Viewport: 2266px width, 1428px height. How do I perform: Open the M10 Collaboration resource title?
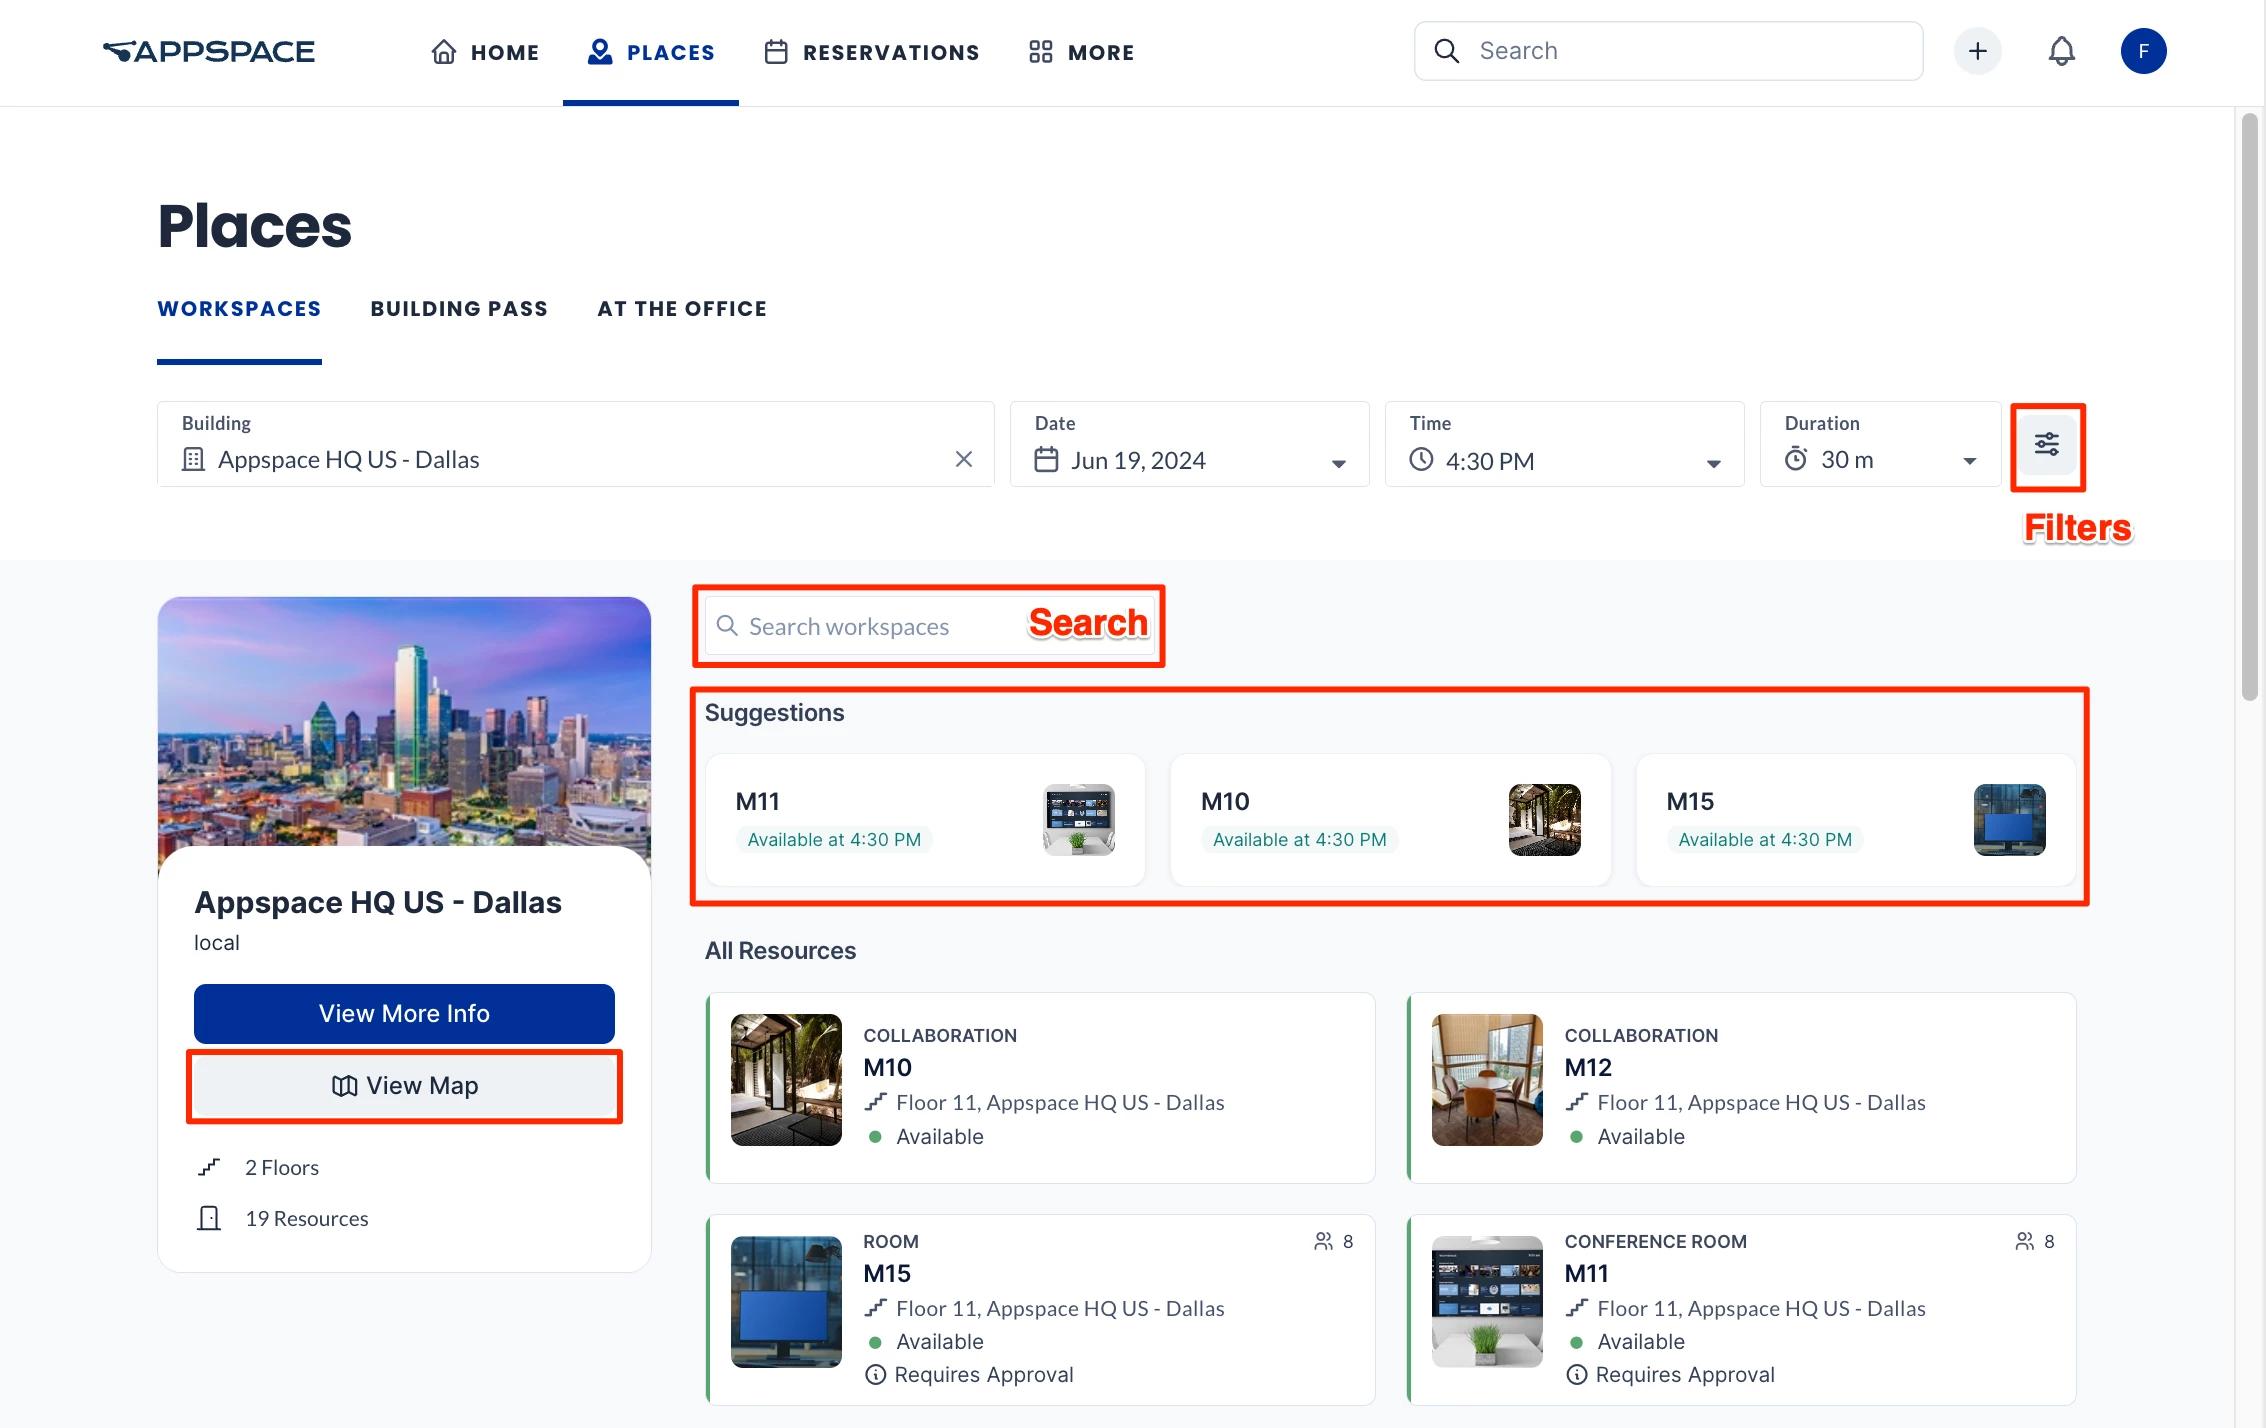[888, 1067]
